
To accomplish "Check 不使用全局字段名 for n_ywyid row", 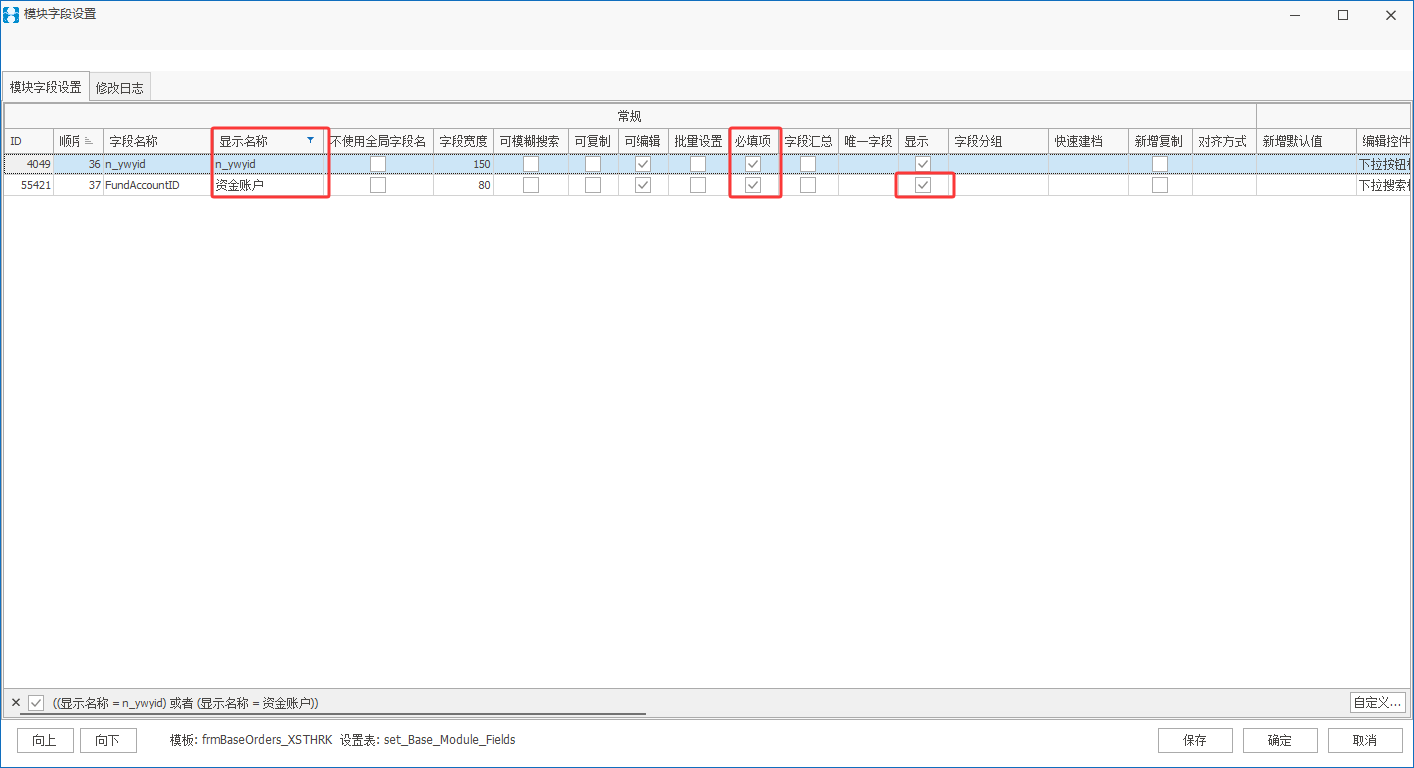I will 378,164.
